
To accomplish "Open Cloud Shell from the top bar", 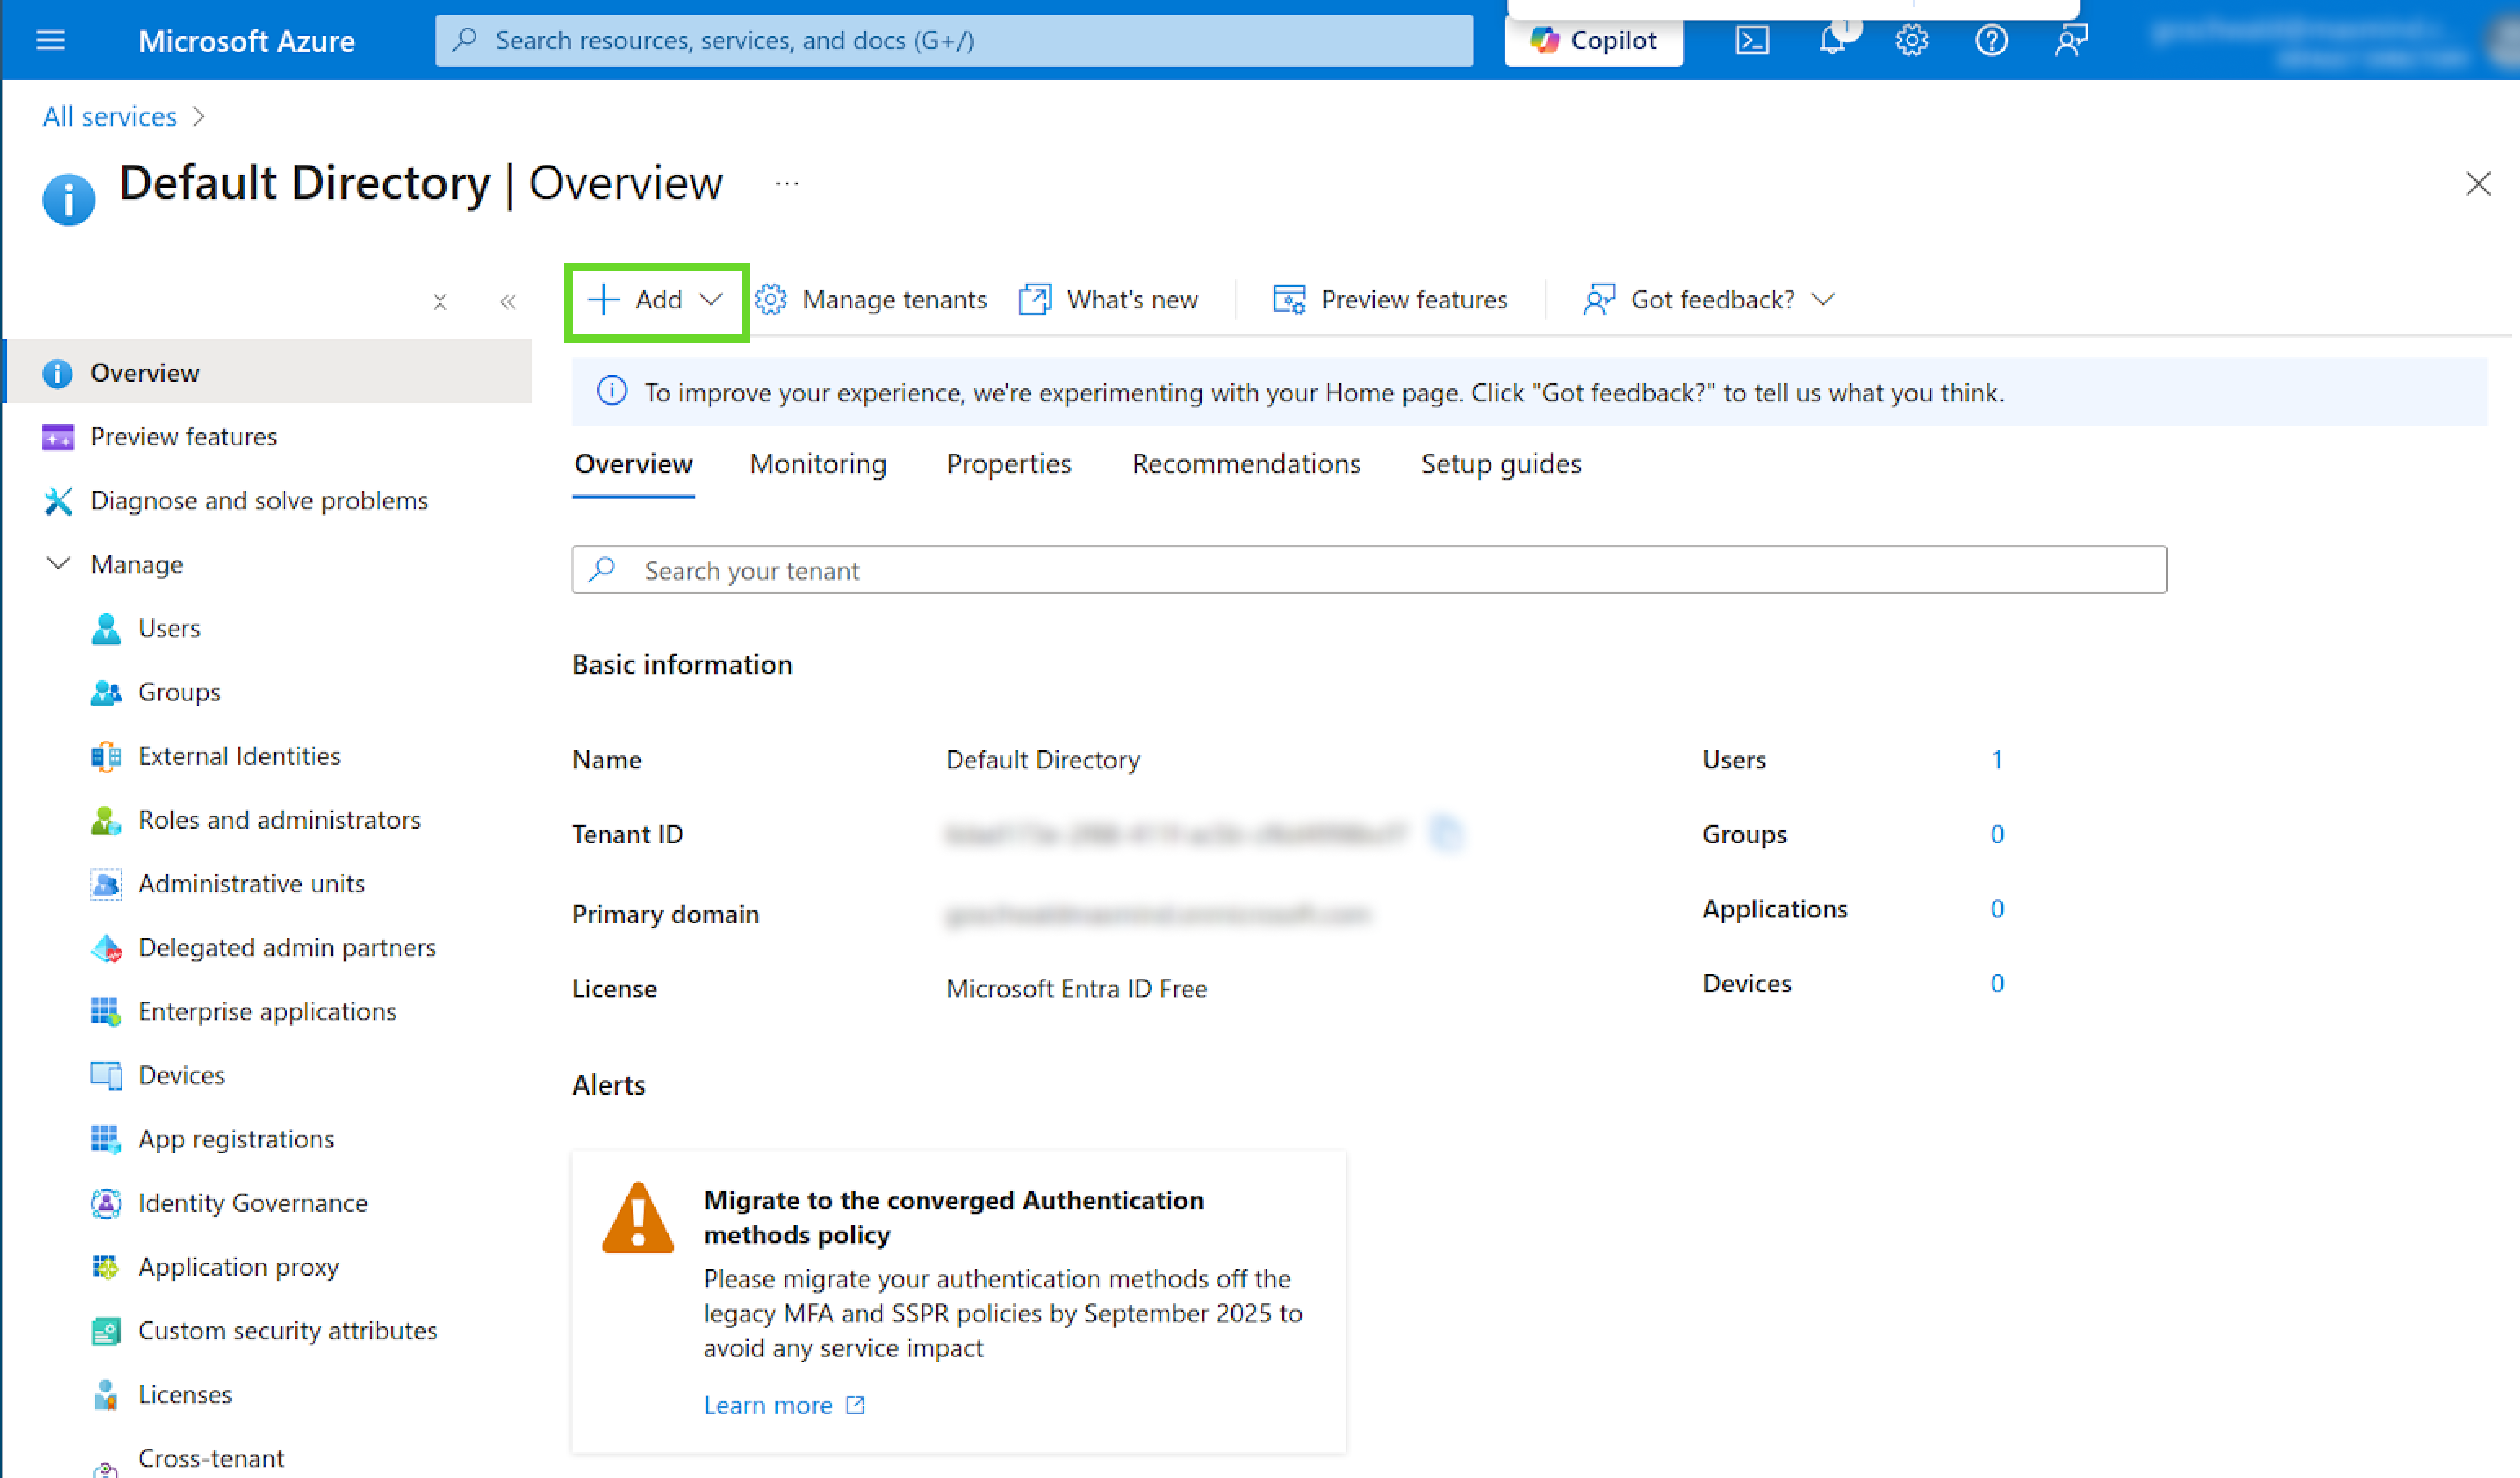I will point(1751,41).
